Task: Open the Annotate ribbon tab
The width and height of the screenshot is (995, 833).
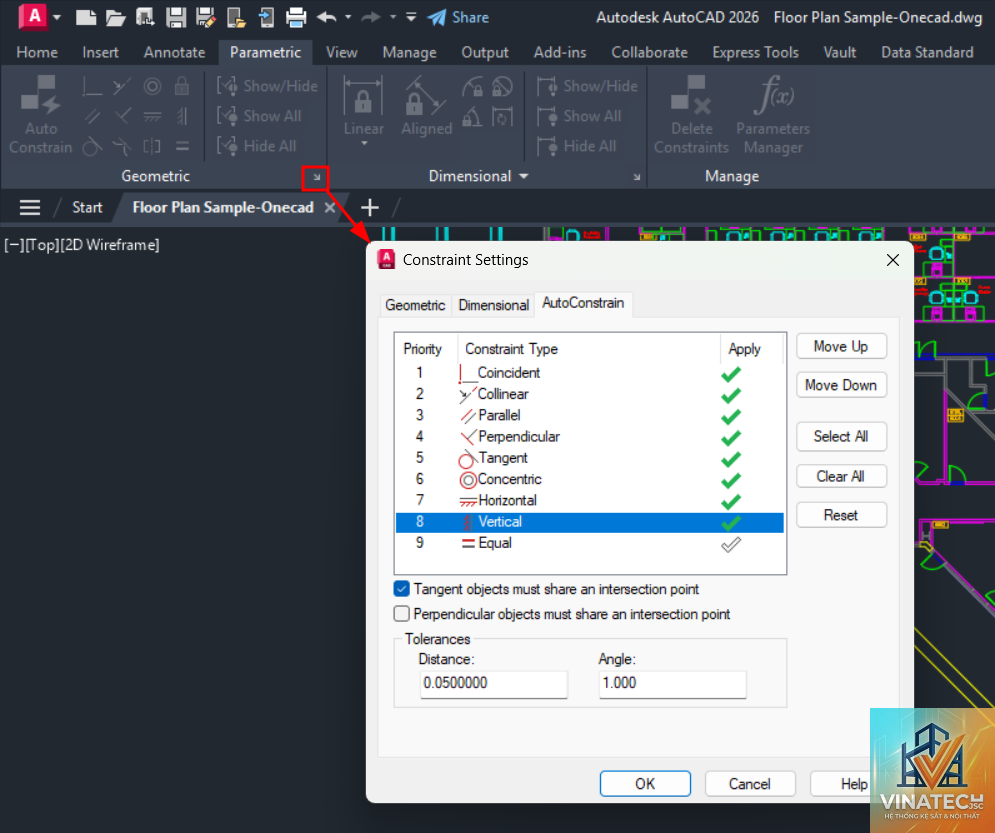Action: tap(175, 52)
